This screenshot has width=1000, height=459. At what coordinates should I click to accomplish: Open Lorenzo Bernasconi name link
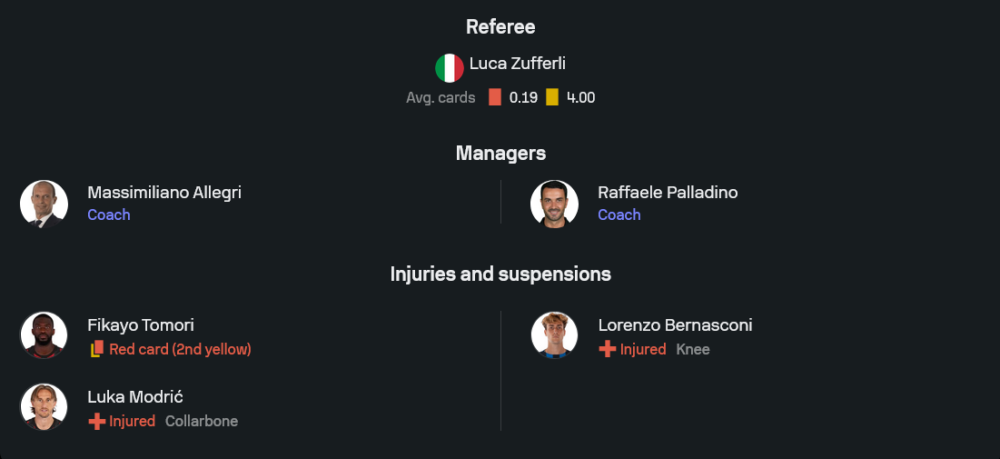coord(675,325)
